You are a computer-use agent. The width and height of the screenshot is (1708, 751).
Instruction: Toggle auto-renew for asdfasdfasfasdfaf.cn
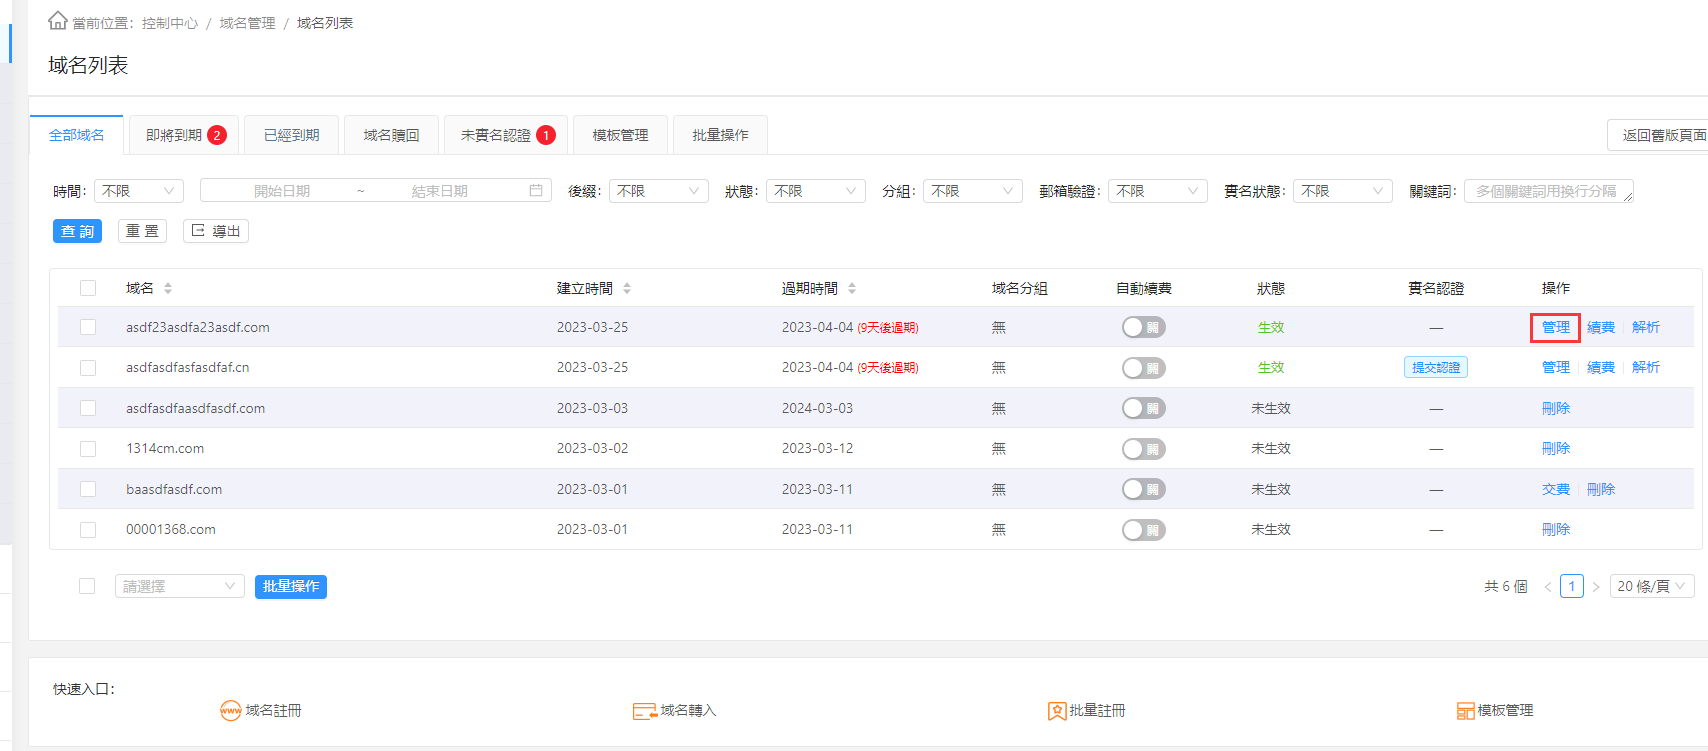coord(1144,368)
